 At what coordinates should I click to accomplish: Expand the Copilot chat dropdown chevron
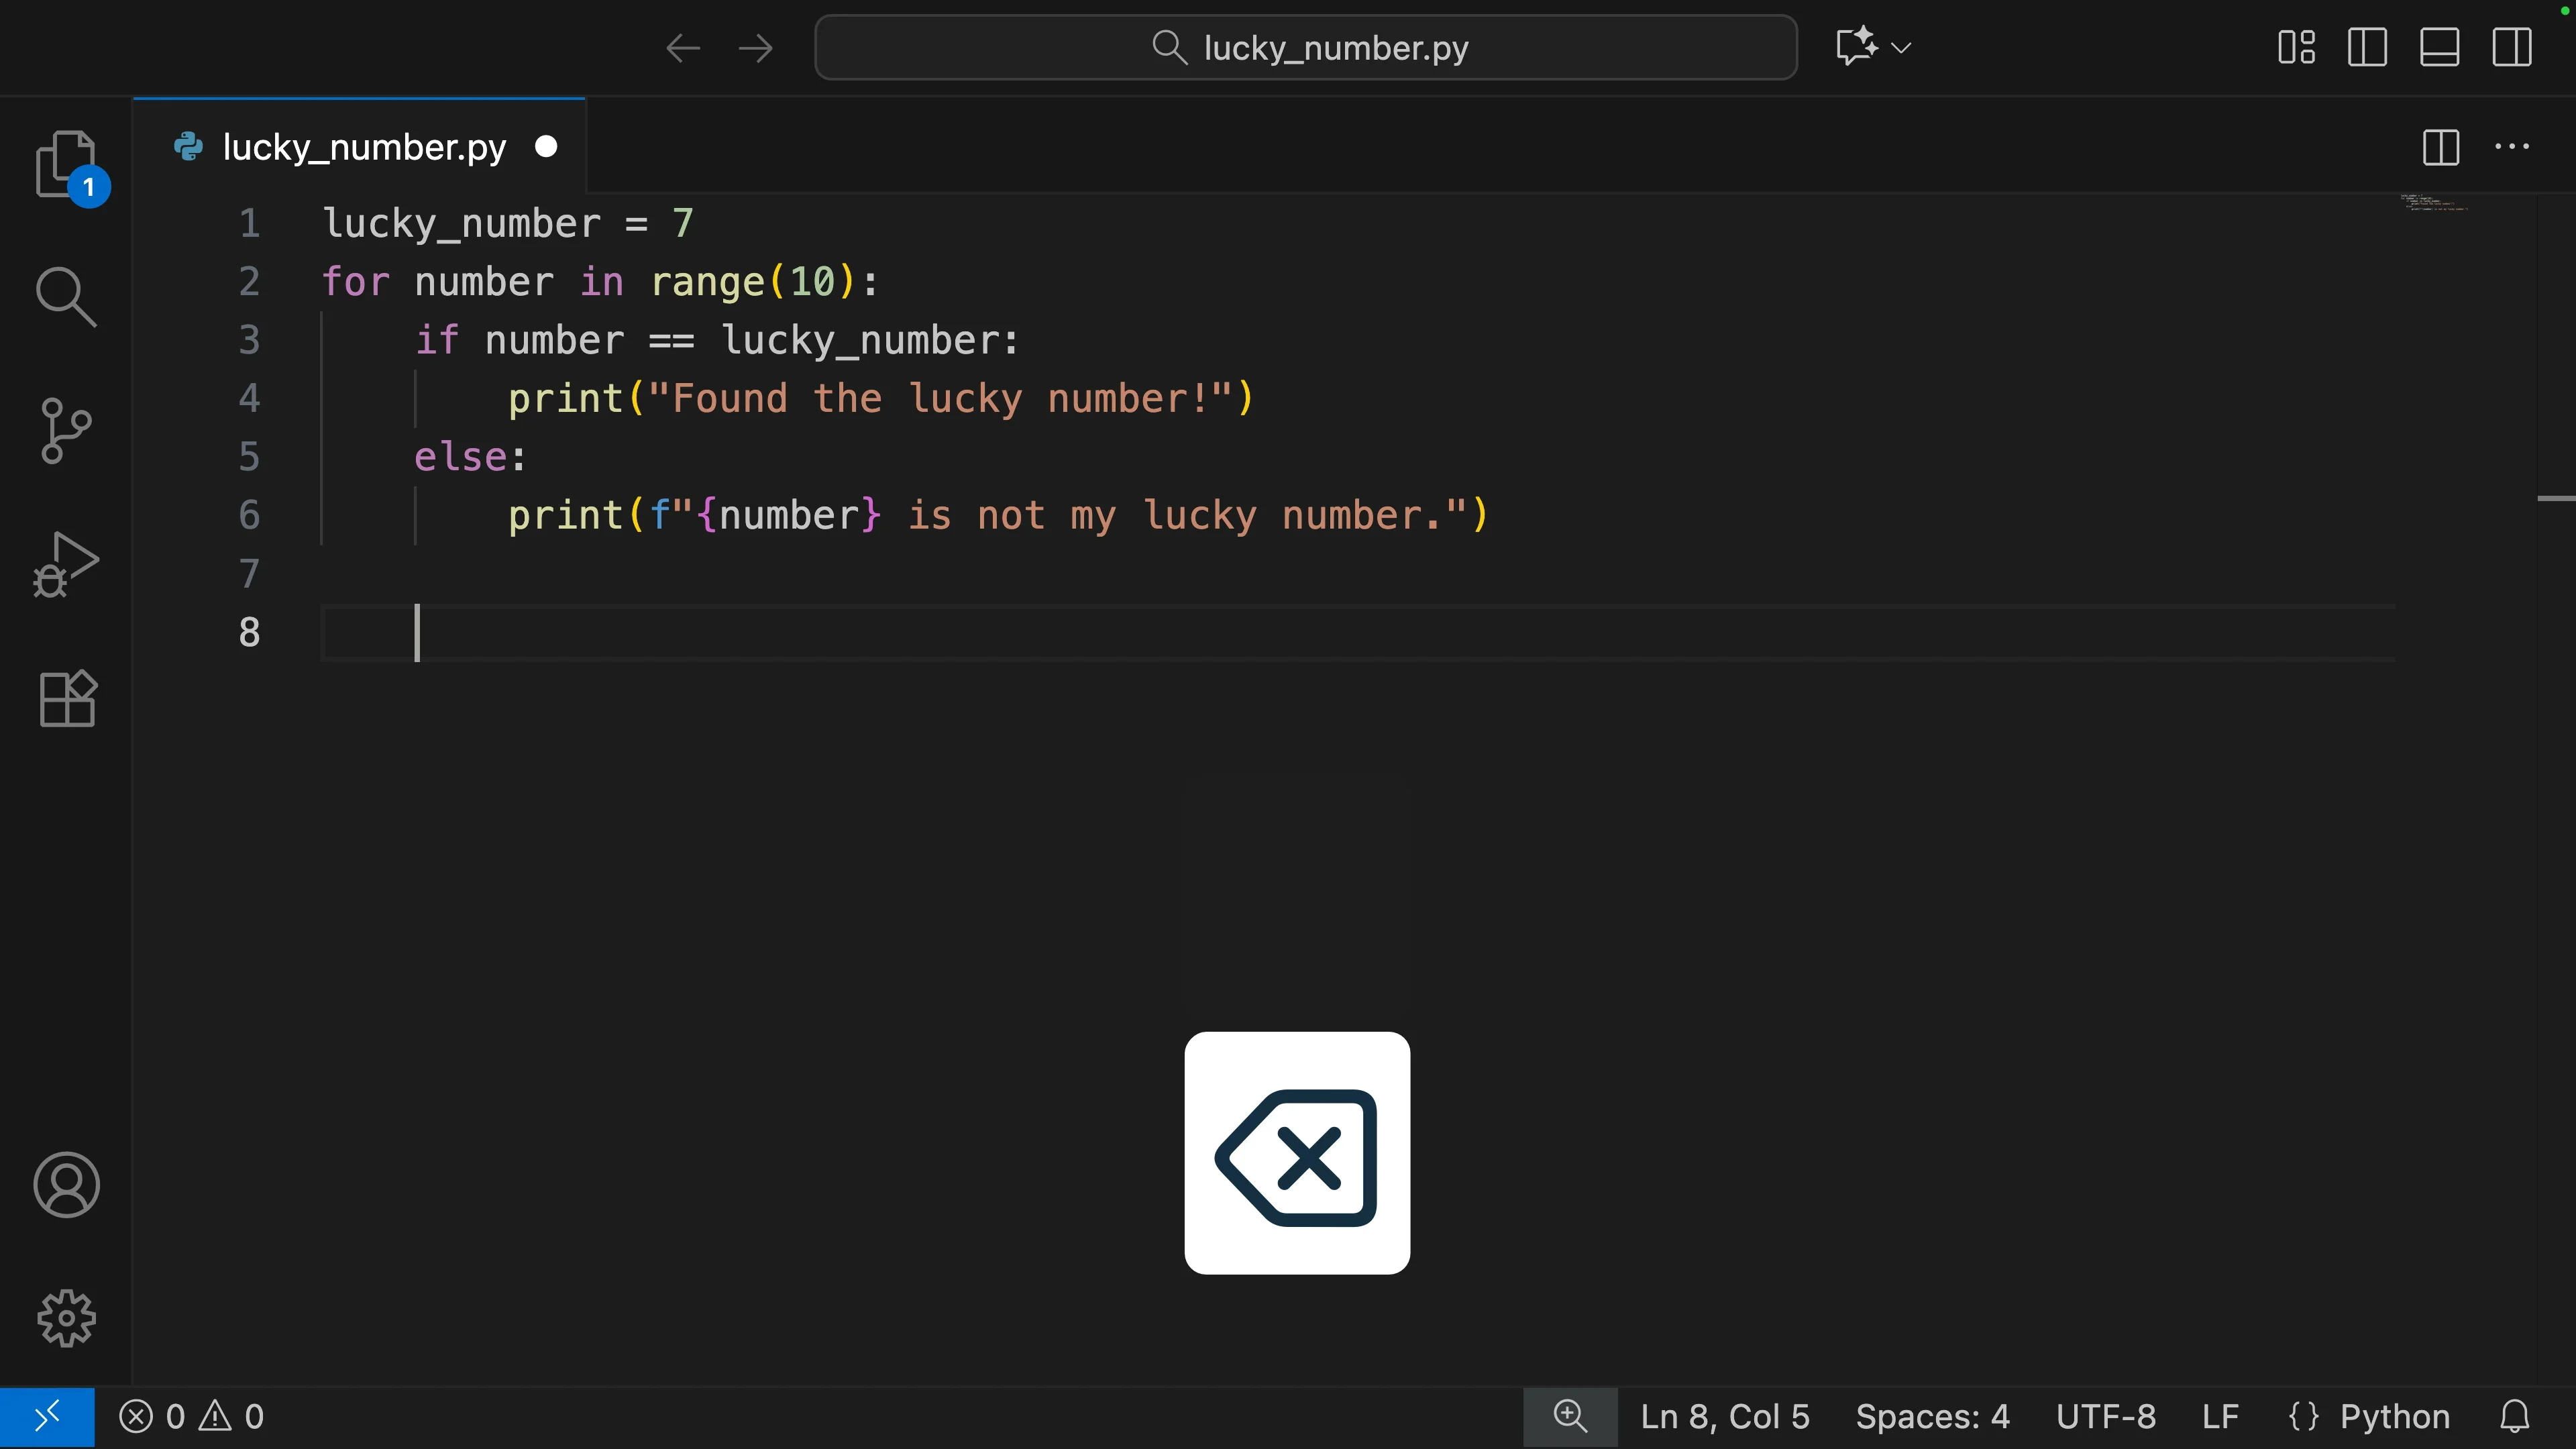(x=1901, y=47)
